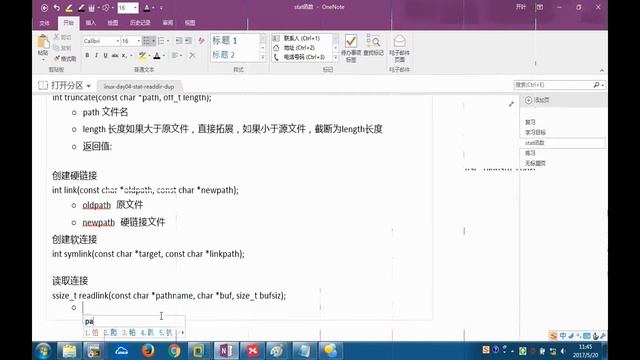Toggle Strikethrough formatting

pyautogui.click(x=115, y=56)
